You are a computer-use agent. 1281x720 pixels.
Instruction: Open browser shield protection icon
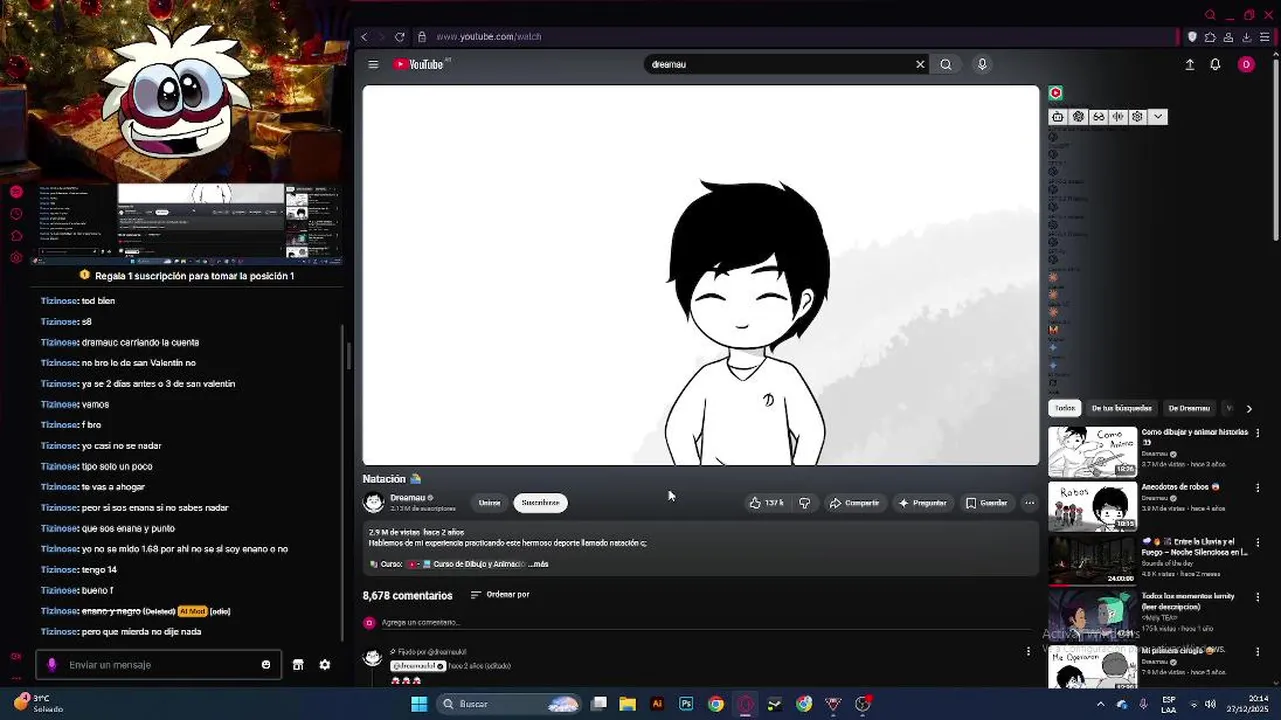point(1192,37)
